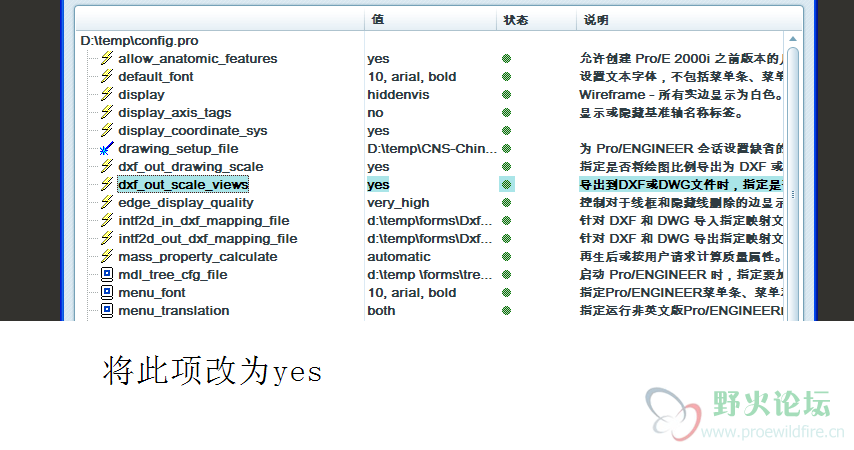Click lightning icon beside default_font
The width and height of the screenshot is (854, 450).
(107, 76)
